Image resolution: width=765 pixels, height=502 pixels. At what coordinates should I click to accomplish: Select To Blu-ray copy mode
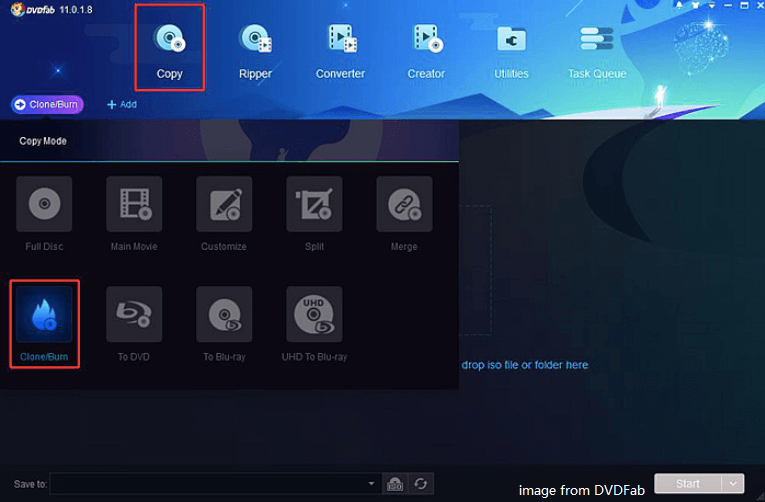224,324
